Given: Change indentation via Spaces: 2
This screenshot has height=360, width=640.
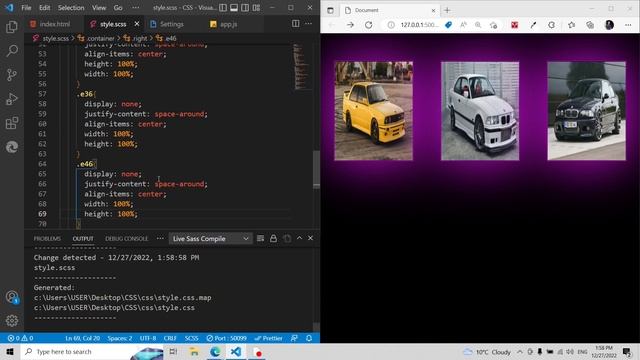Looking at the screenshot, I should coord(120,338).
